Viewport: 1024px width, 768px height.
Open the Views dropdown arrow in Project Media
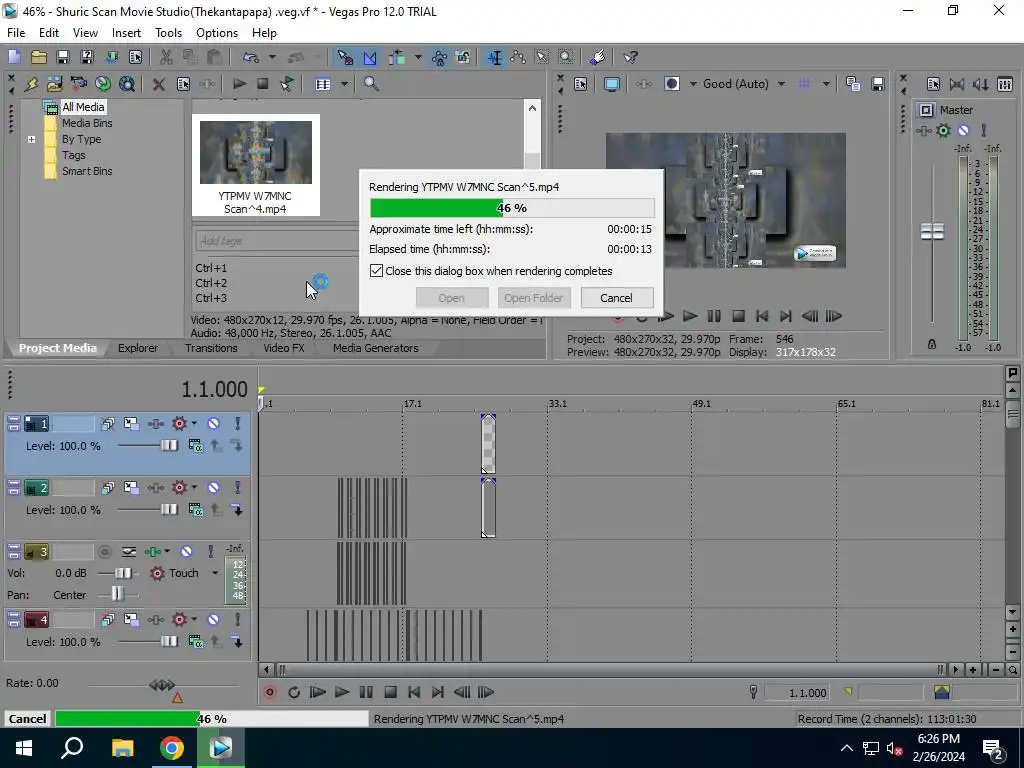click(344, 84)
